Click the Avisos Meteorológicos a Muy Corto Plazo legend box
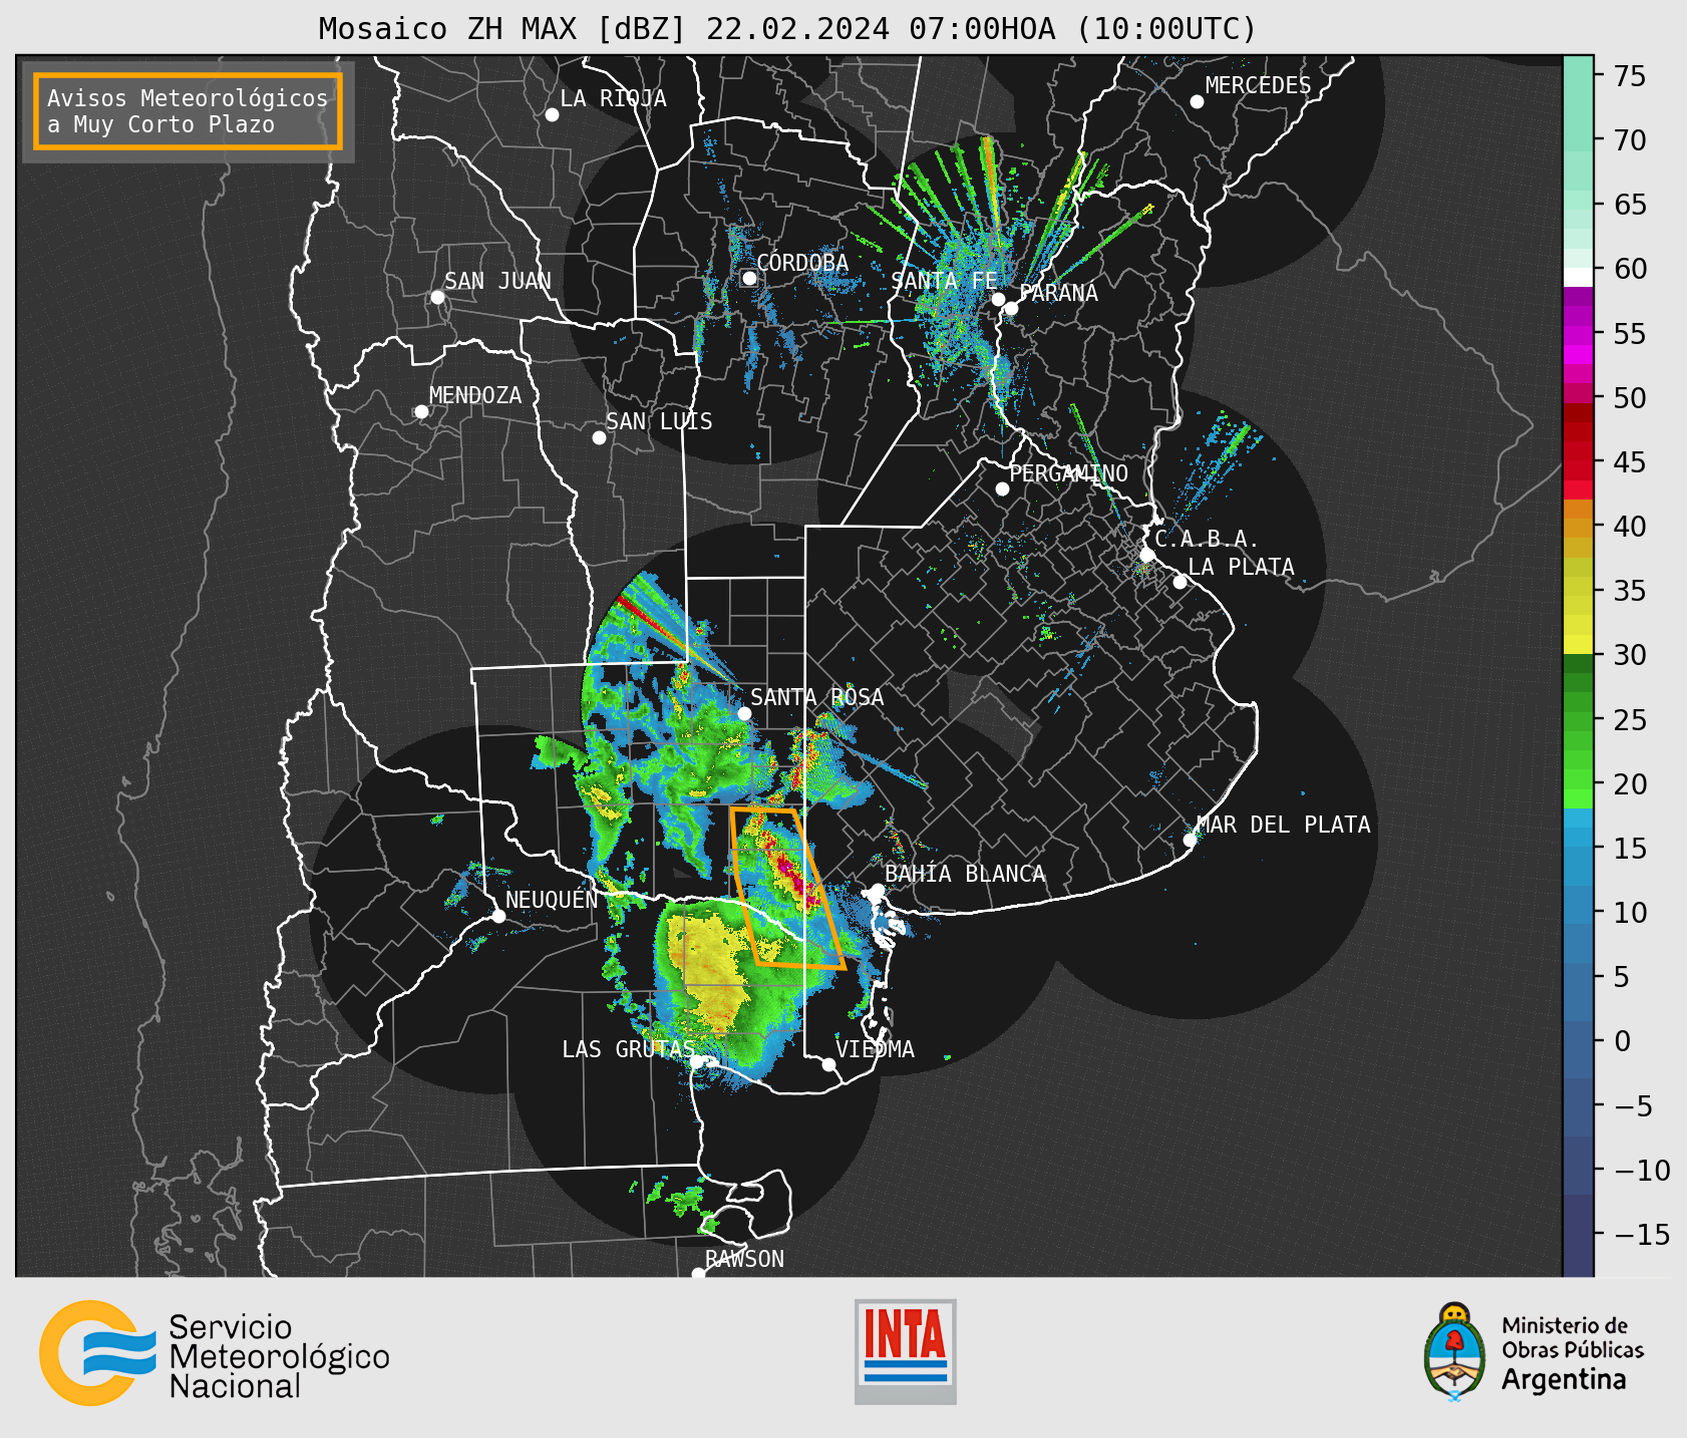This screenshot has width=1687, height=1438. (188, 111)
